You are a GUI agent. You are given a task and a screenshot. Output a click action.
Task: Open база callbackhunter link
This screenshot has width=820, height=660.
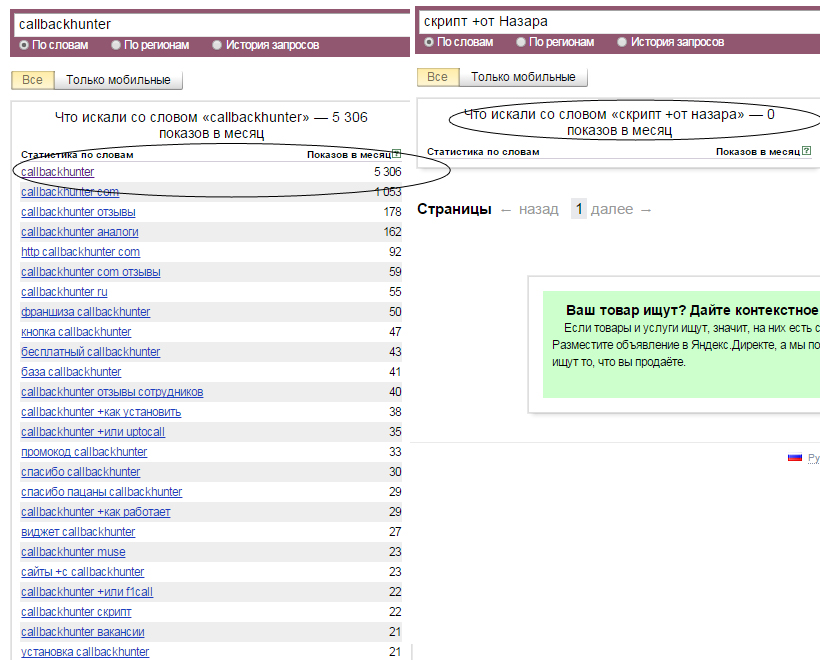tap(71, 372)
